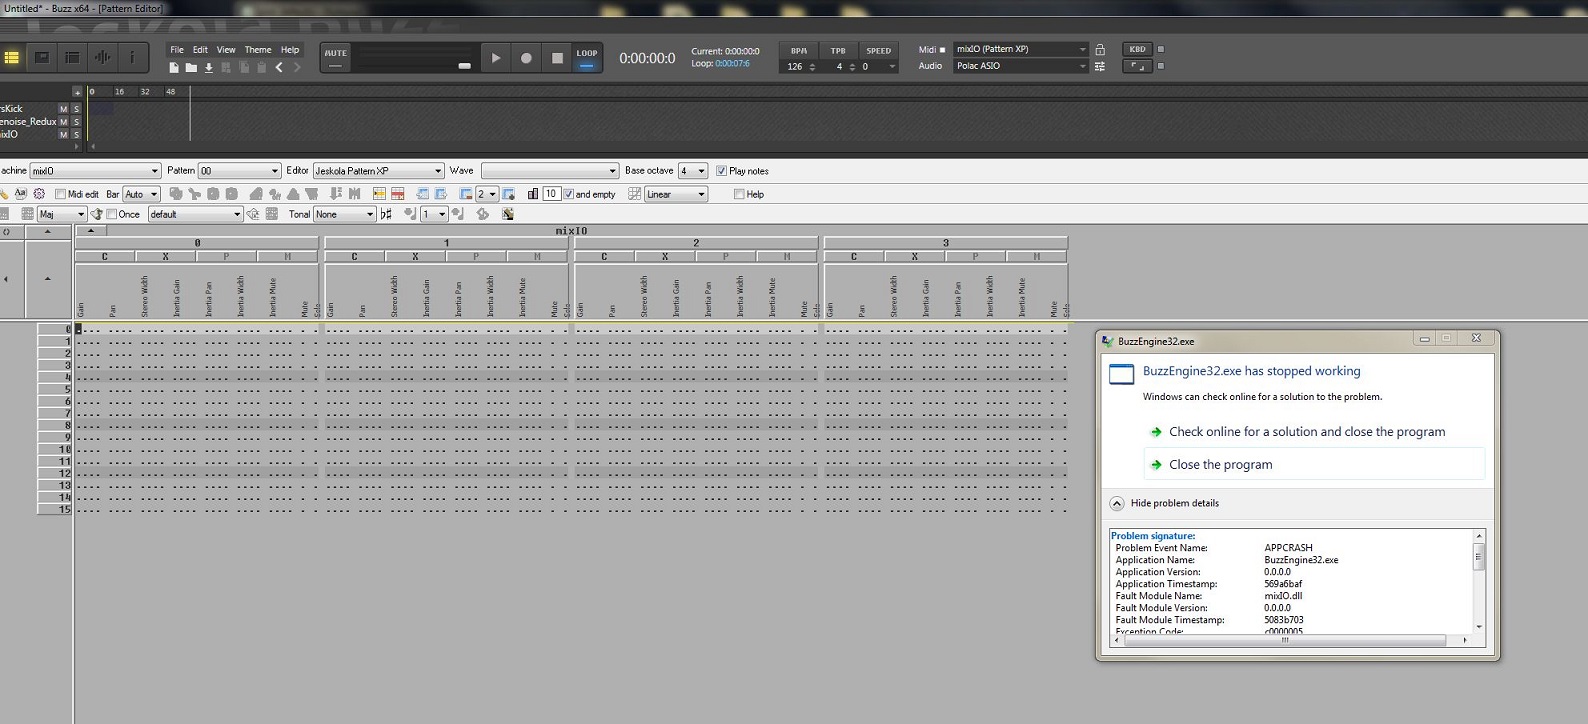The height and width of the screenshot is (724, 1588).
Task: Toggle the 'and empty' checkbox
Action: coord(568,194)
